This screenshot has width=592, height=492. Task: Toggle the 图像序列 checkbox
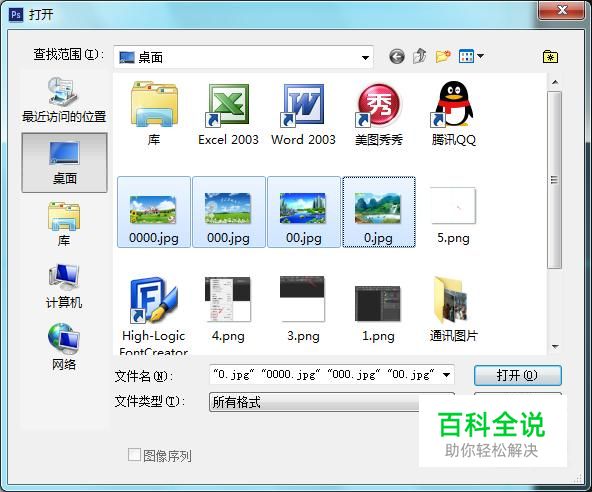click(134, 455)
